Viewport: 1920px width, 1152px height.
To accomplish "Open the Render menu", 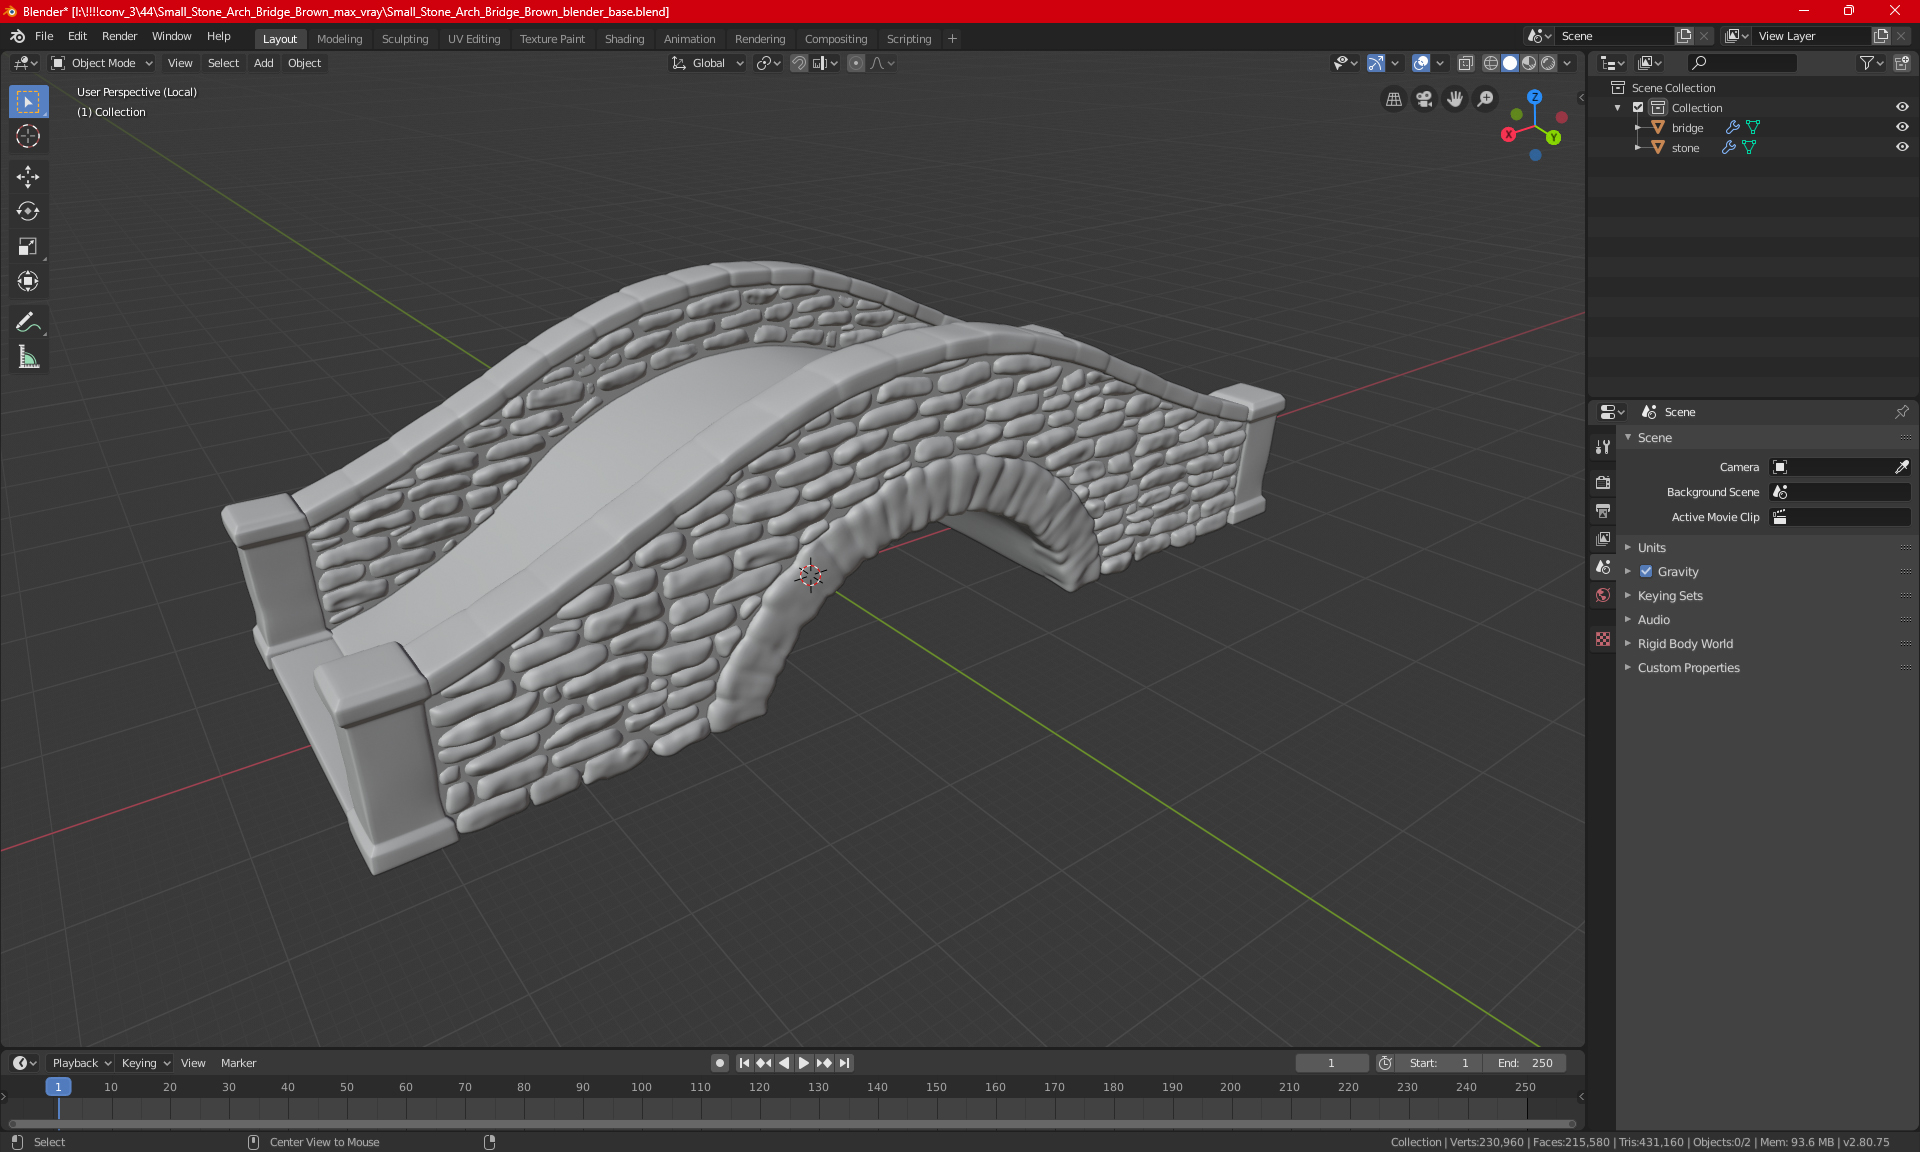I will [119, 36].
